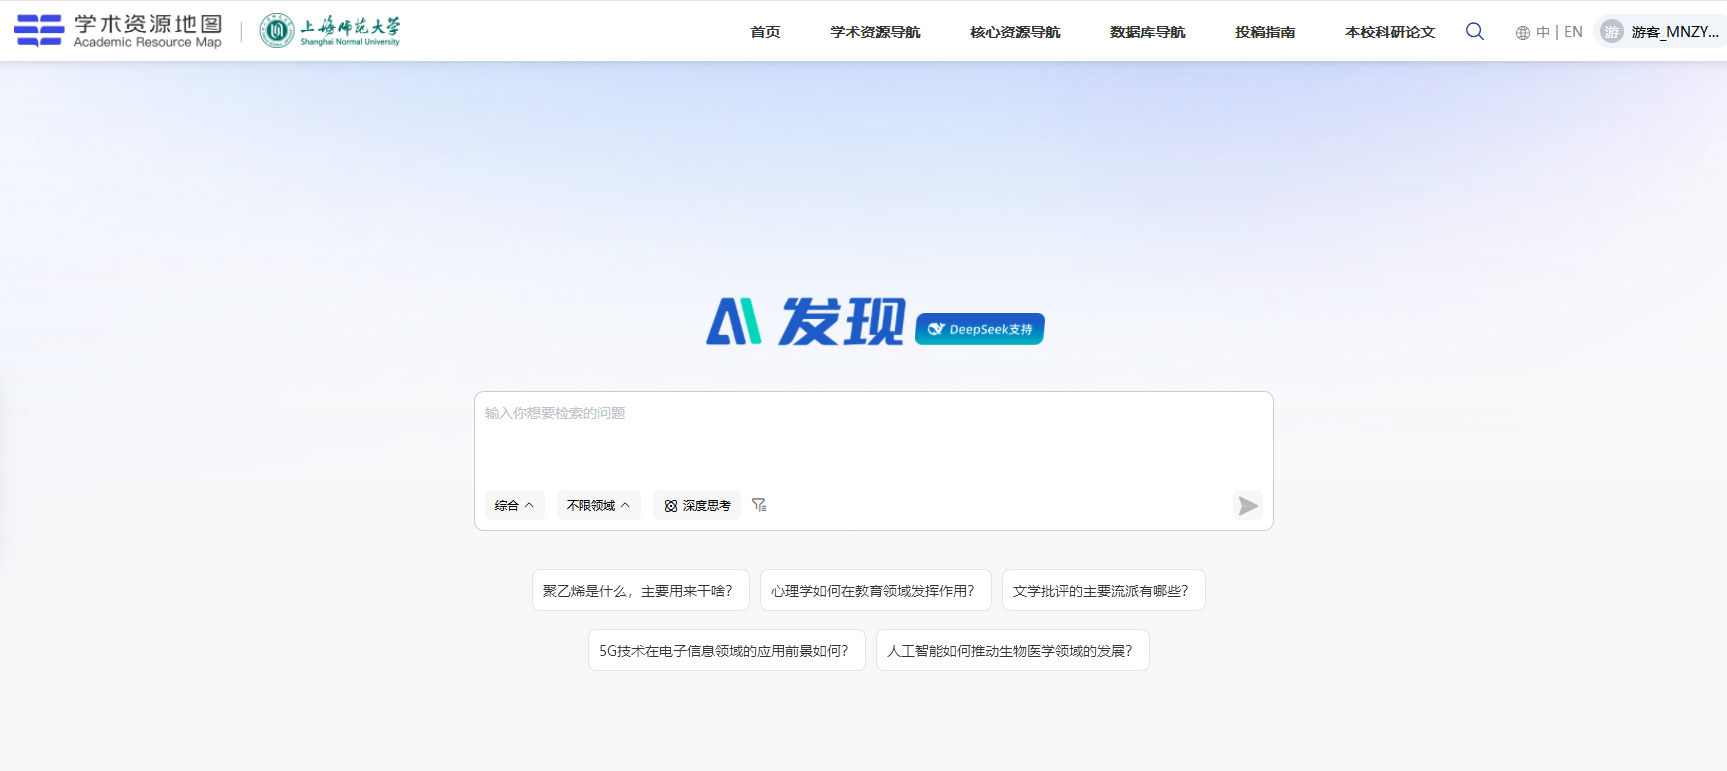Open the 游客_MNZY user menu
Image resolution: width=1727 pixels, height=771 pixels.
click(1674, 32)
